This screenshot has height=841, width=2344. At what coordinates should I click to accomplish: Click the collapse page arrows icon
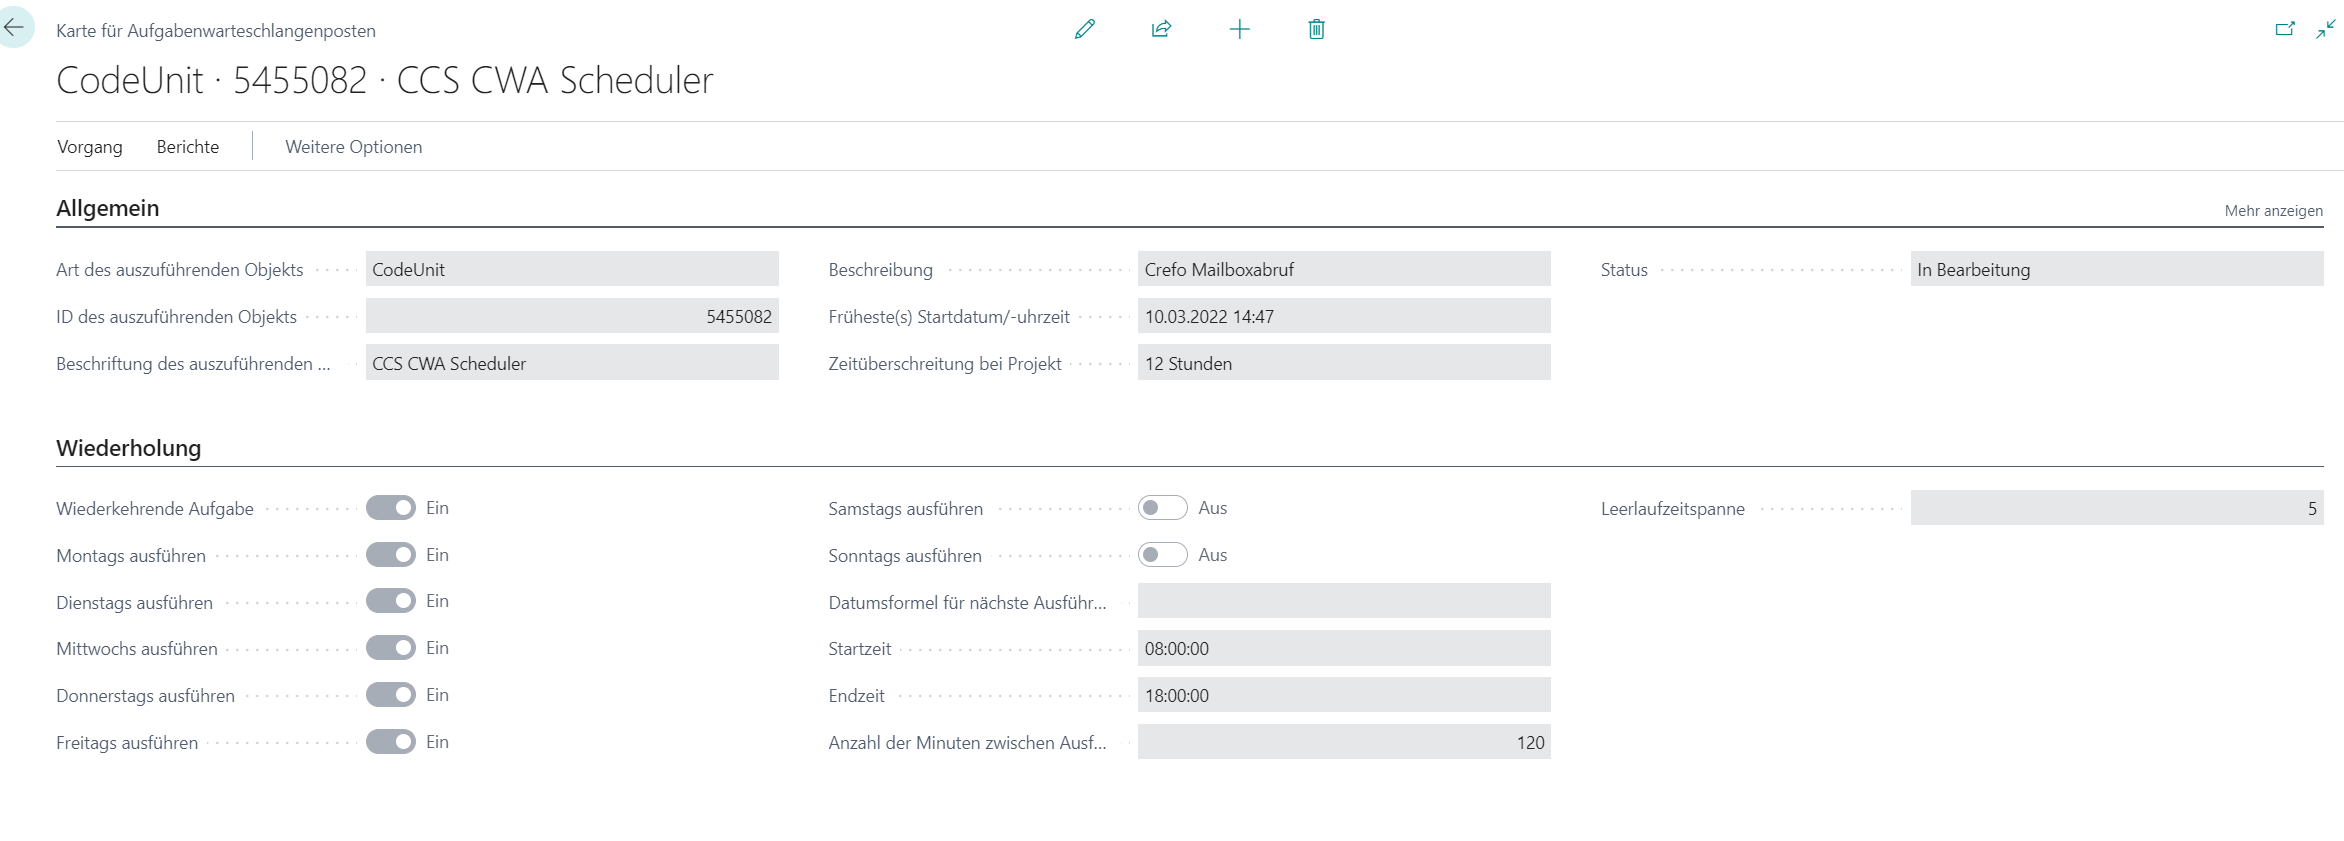click(x=2325, y=29)
